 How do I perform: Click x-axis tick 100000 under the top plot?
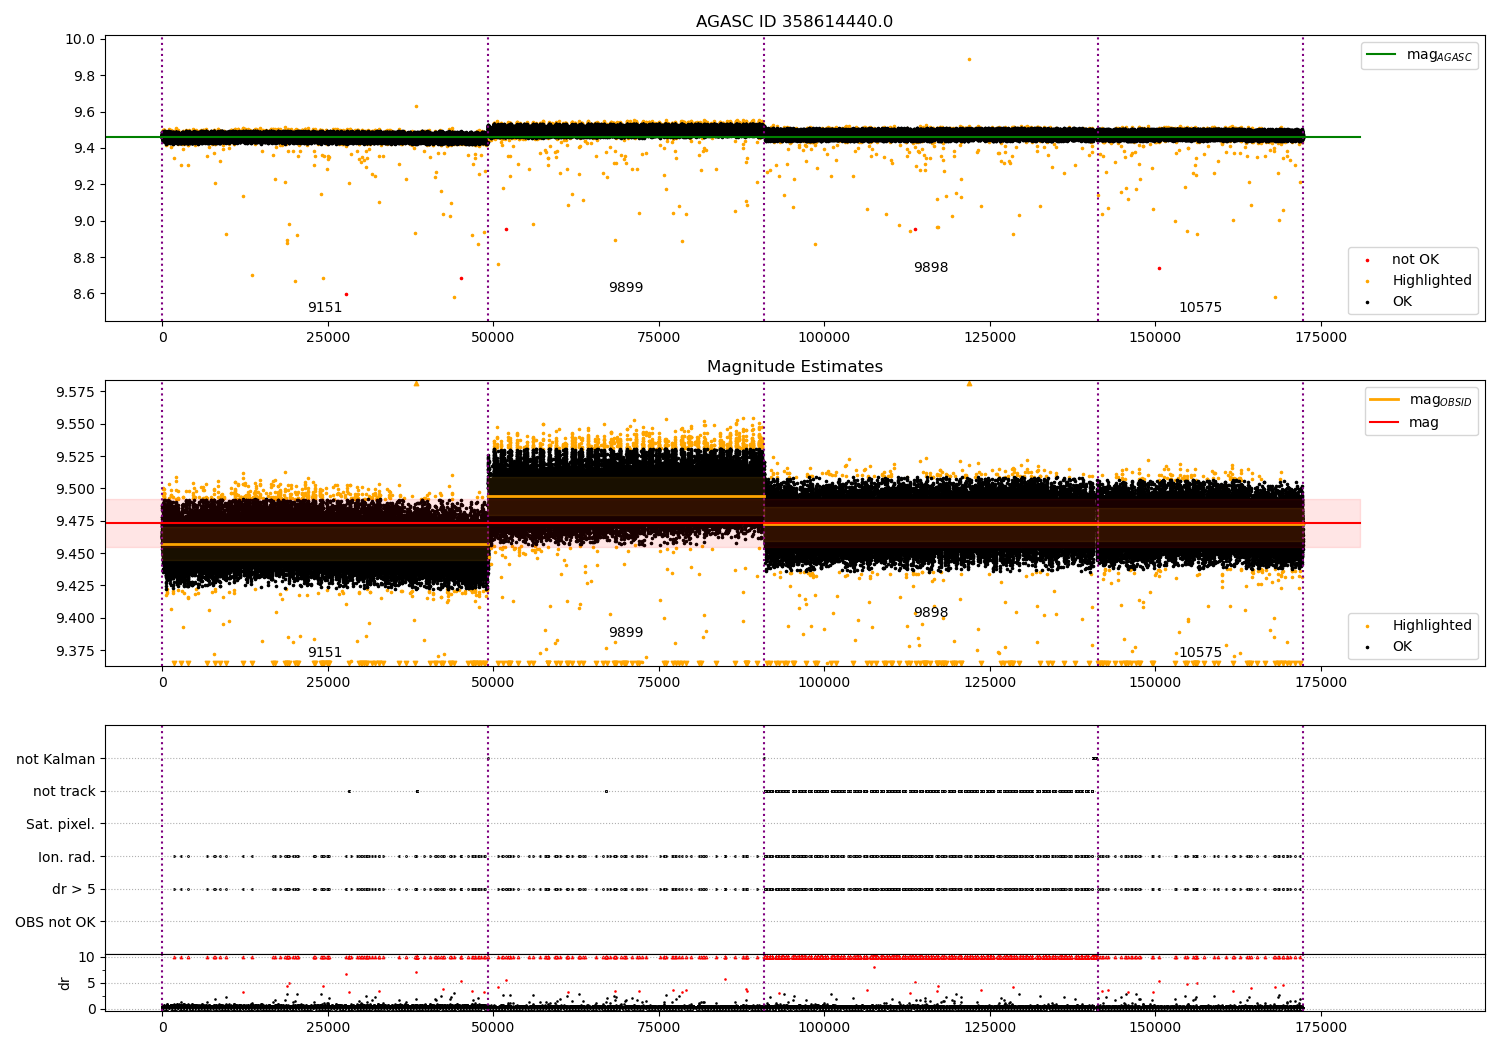pos(824,338)
